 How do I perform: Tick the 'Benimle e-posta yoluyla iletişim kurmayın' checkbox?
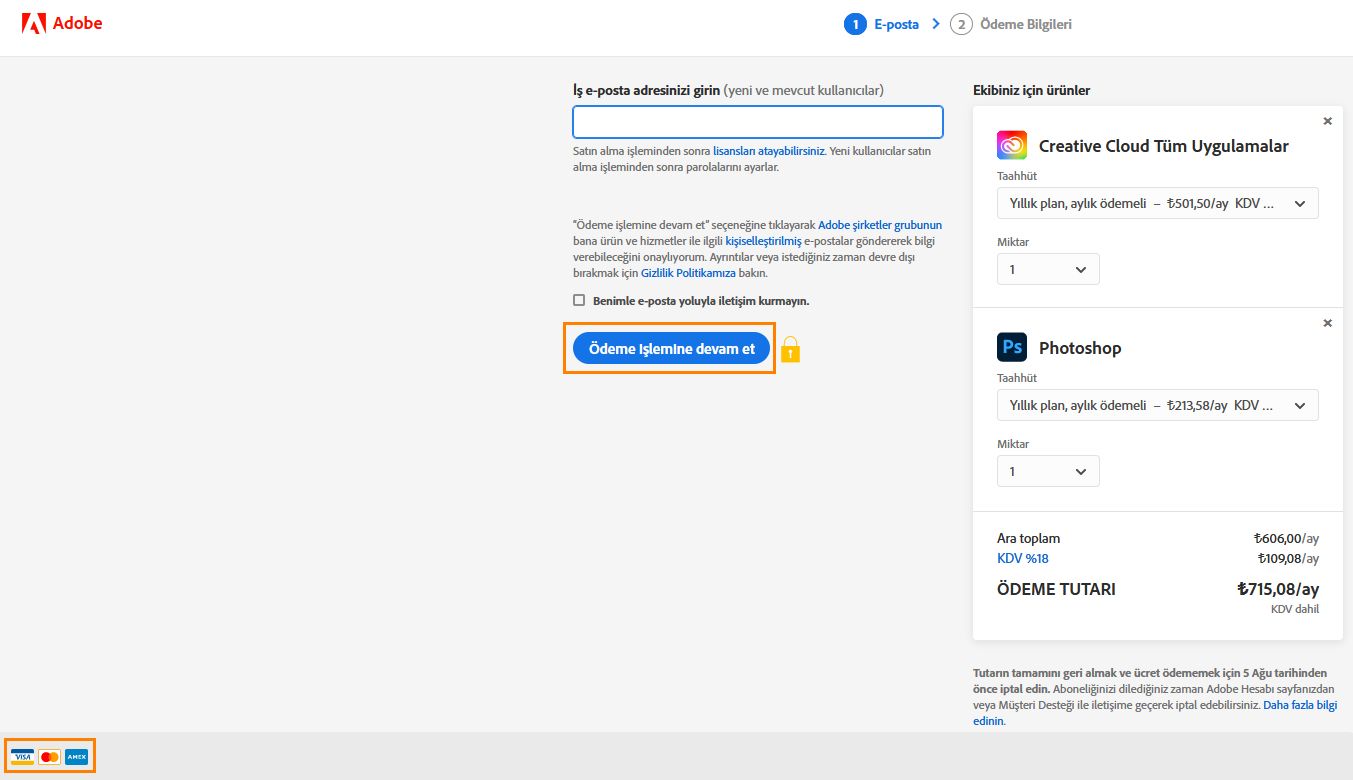[x=579, y=300]
